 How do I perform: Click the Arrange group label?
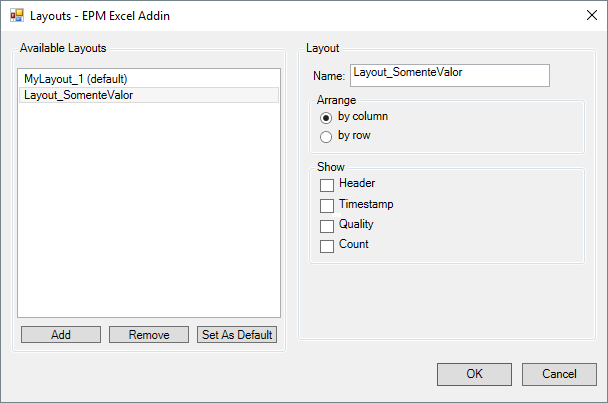[337, 100]
